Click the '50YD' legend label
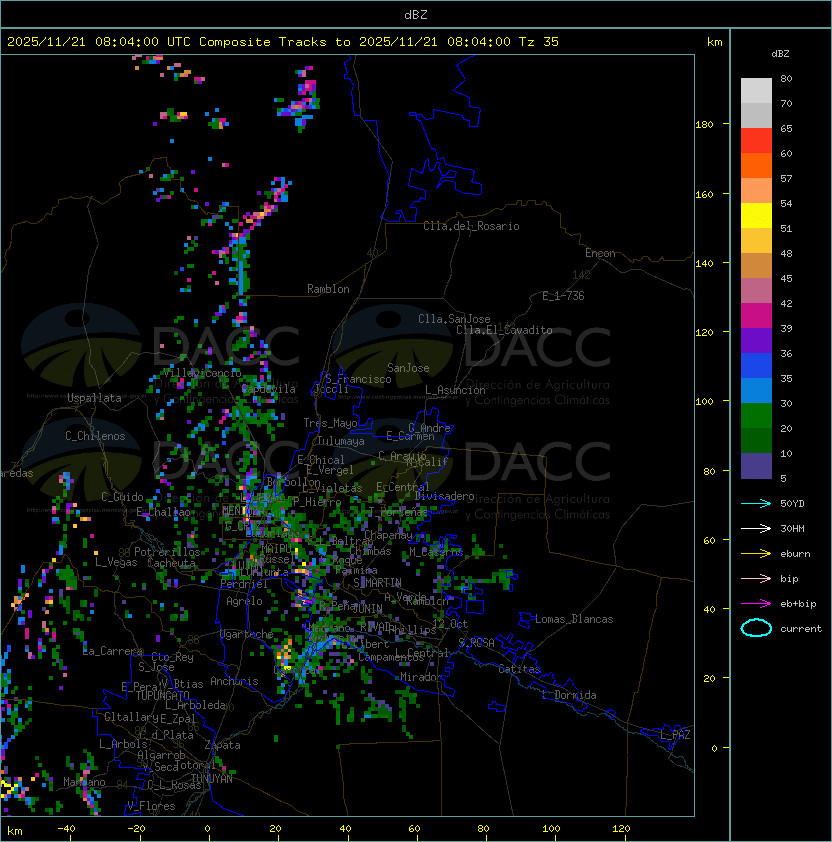The width and height of the screenshot is (832, 842). point(792,504)
